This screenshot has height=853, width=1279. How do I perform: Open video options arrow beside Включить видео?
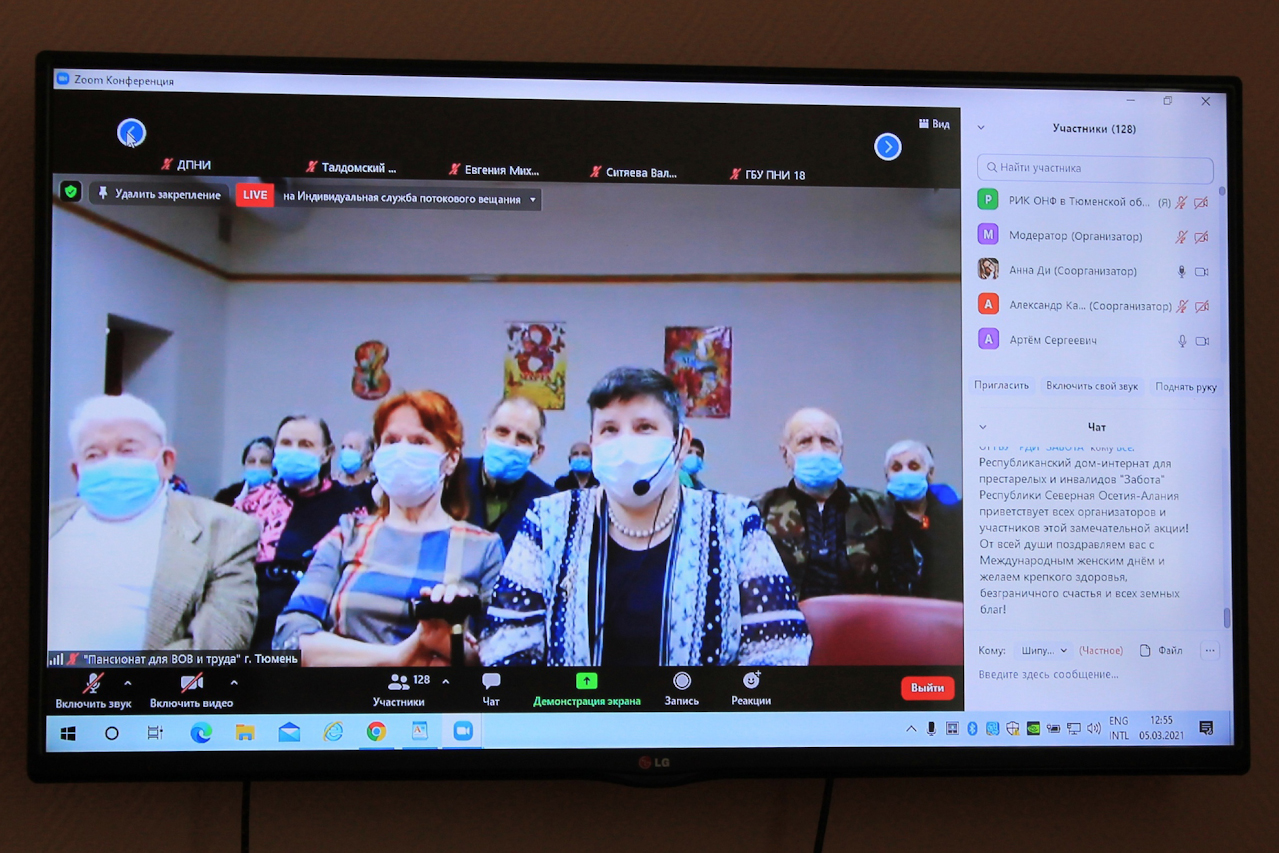(234, 684)
